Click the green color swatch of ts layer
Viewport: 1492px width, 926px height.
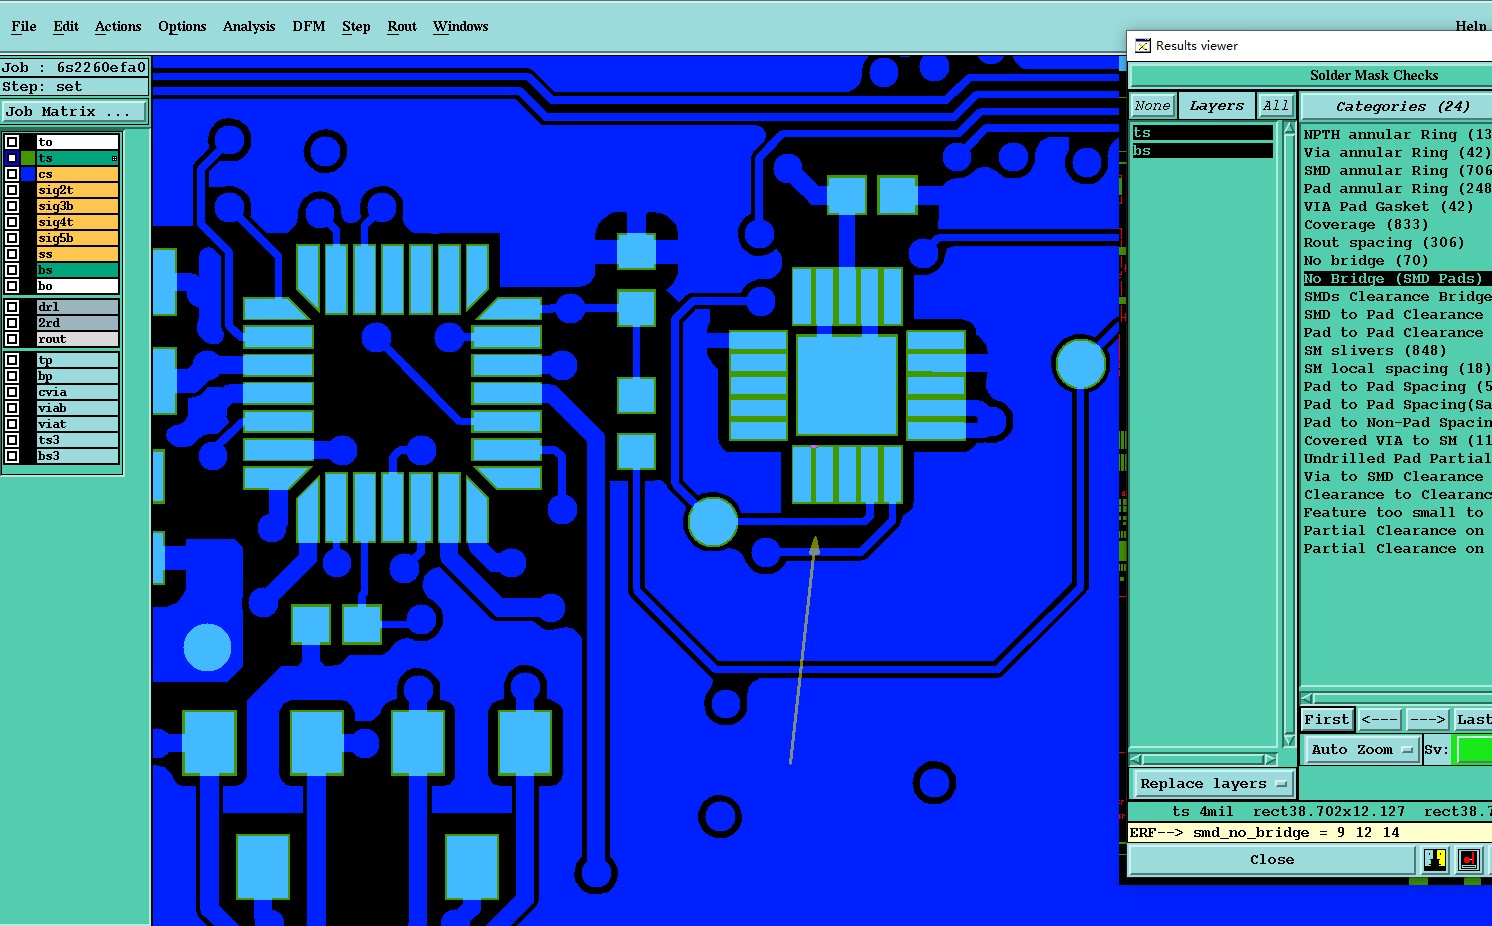click(28, 158)
